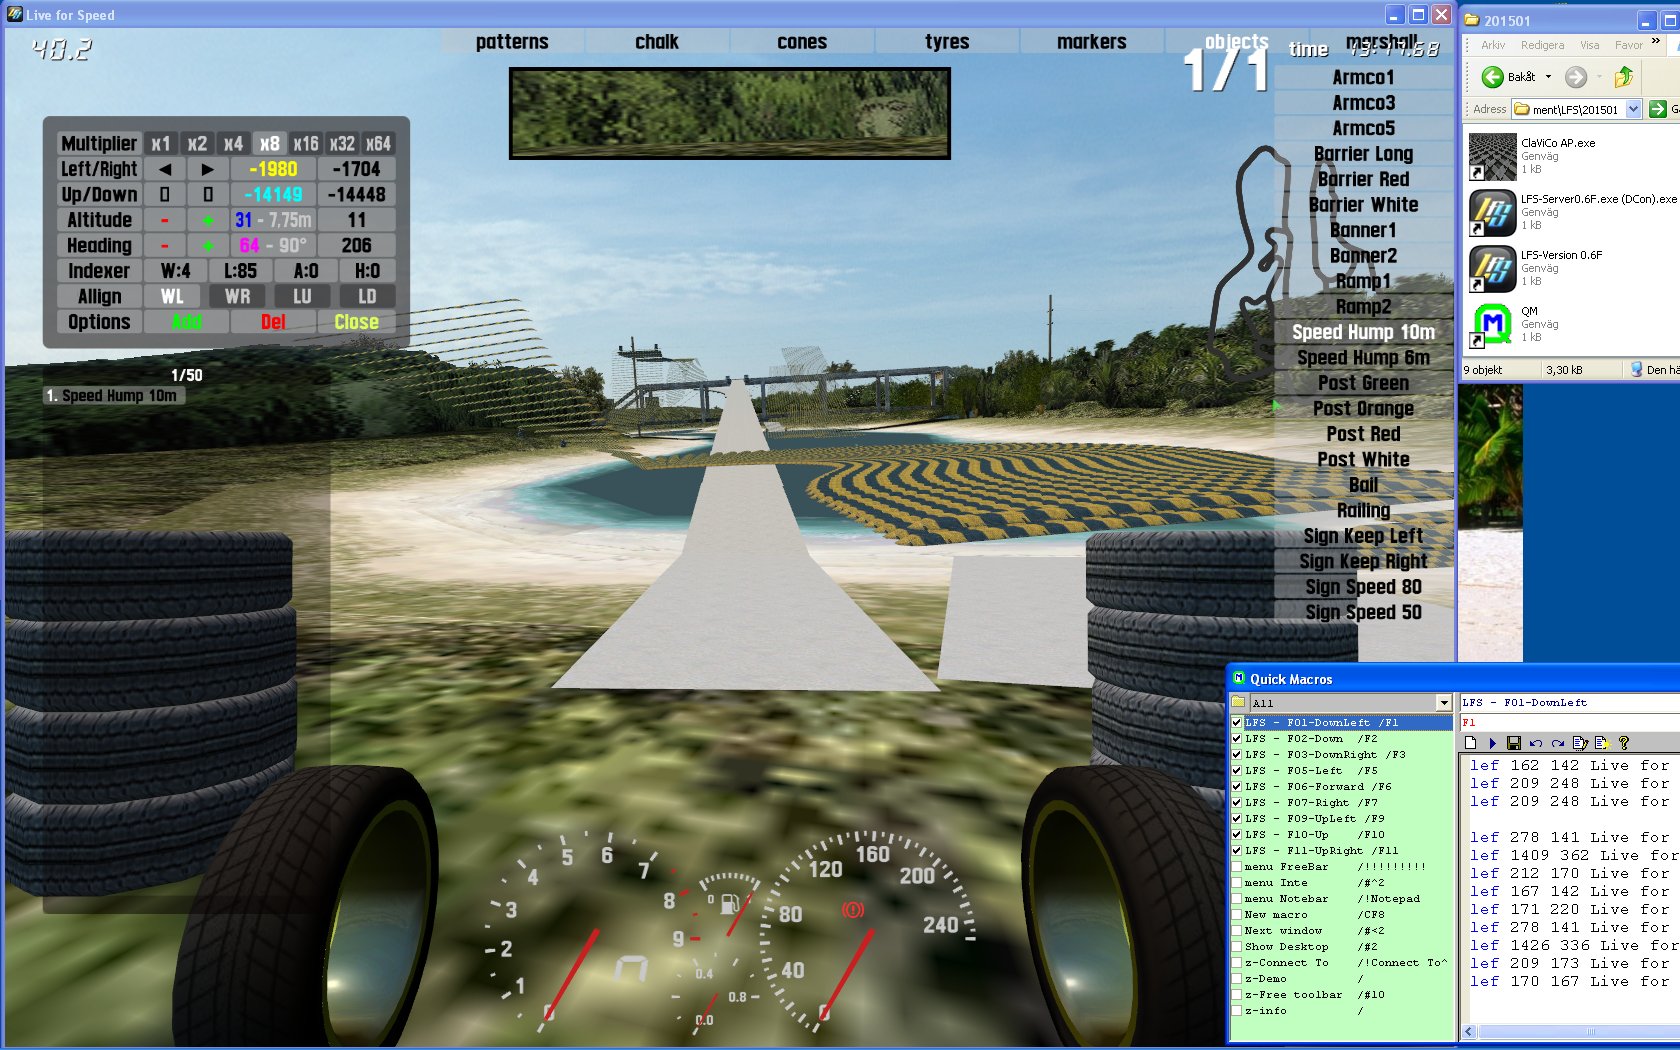
Task: Open the cones tab
Action: 802,41
